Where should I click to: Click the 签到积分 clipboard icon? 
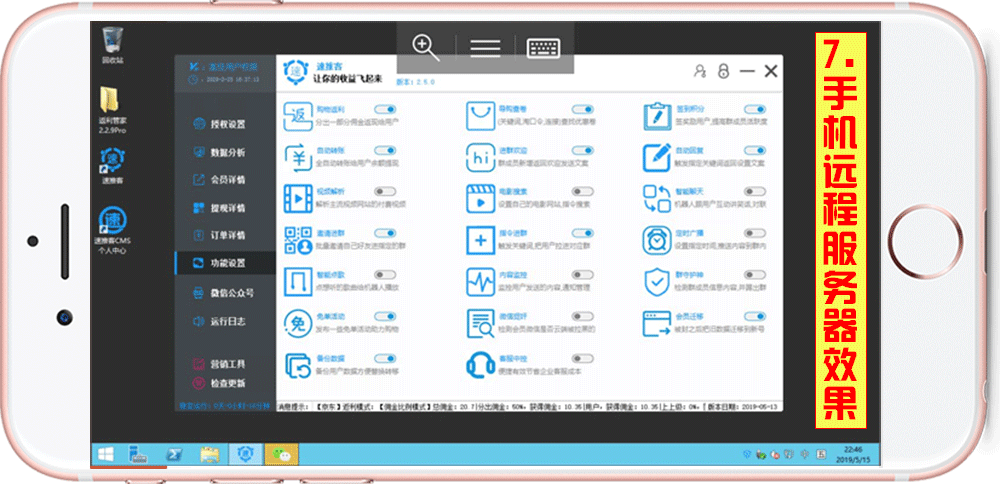click(x=656, y=117)
